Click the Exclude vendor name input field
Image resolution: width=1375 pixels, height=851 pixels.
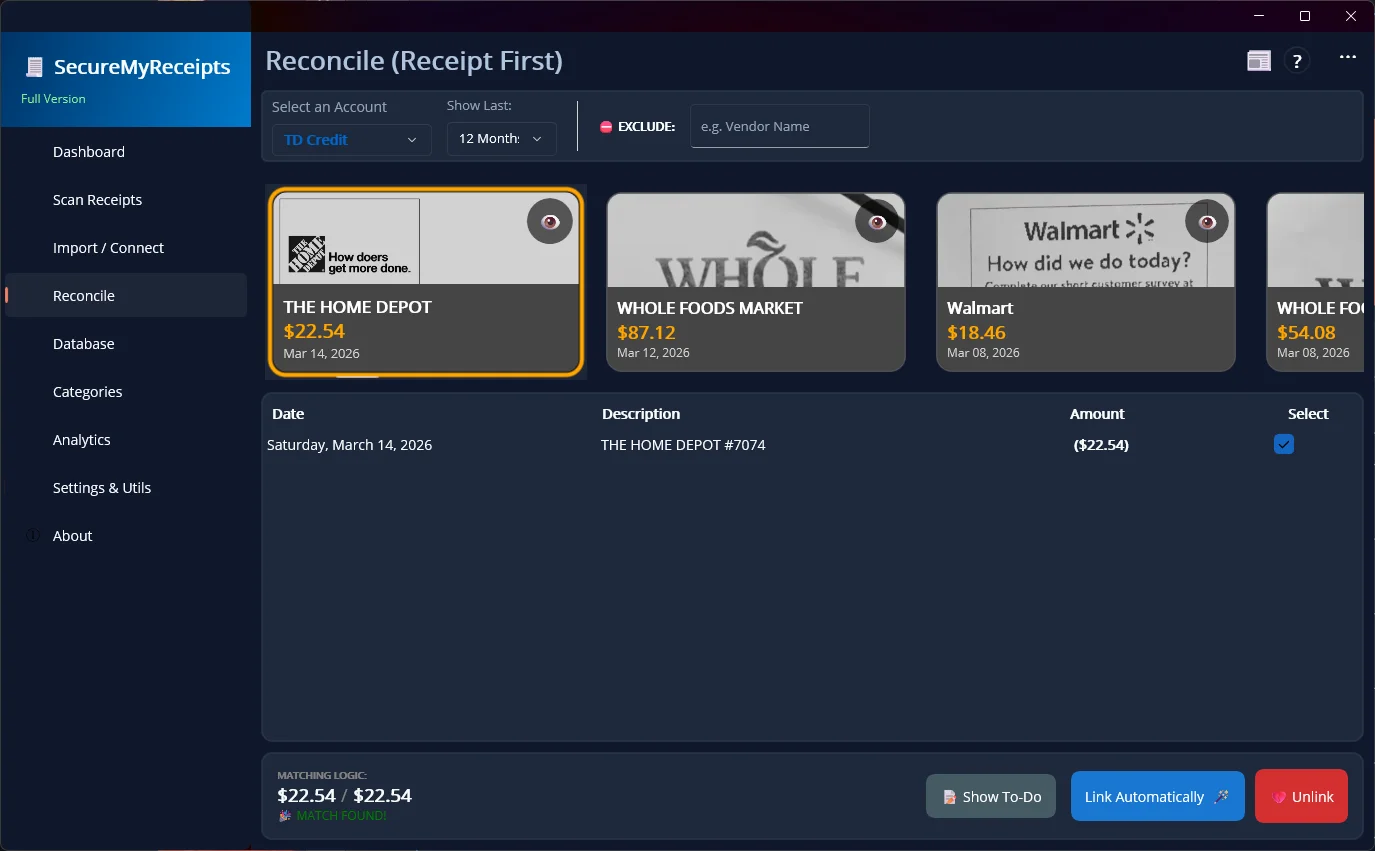pyautogui.click(x=779, y=126)
